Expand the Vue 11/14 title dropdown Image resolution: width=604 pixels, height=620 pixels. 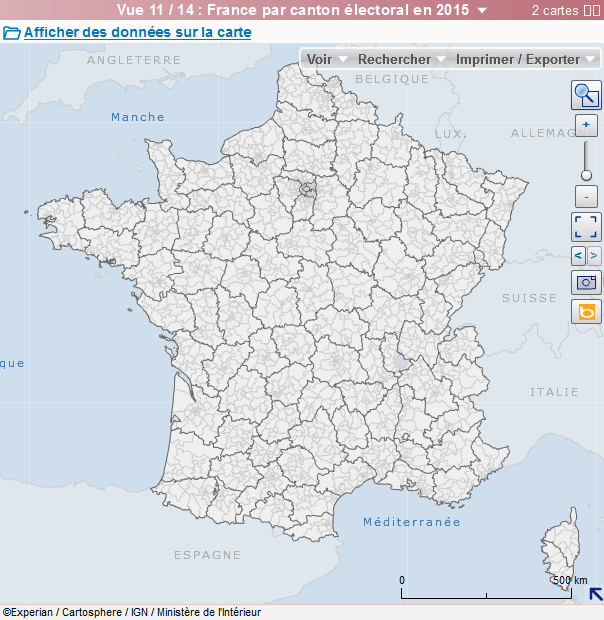483,10
